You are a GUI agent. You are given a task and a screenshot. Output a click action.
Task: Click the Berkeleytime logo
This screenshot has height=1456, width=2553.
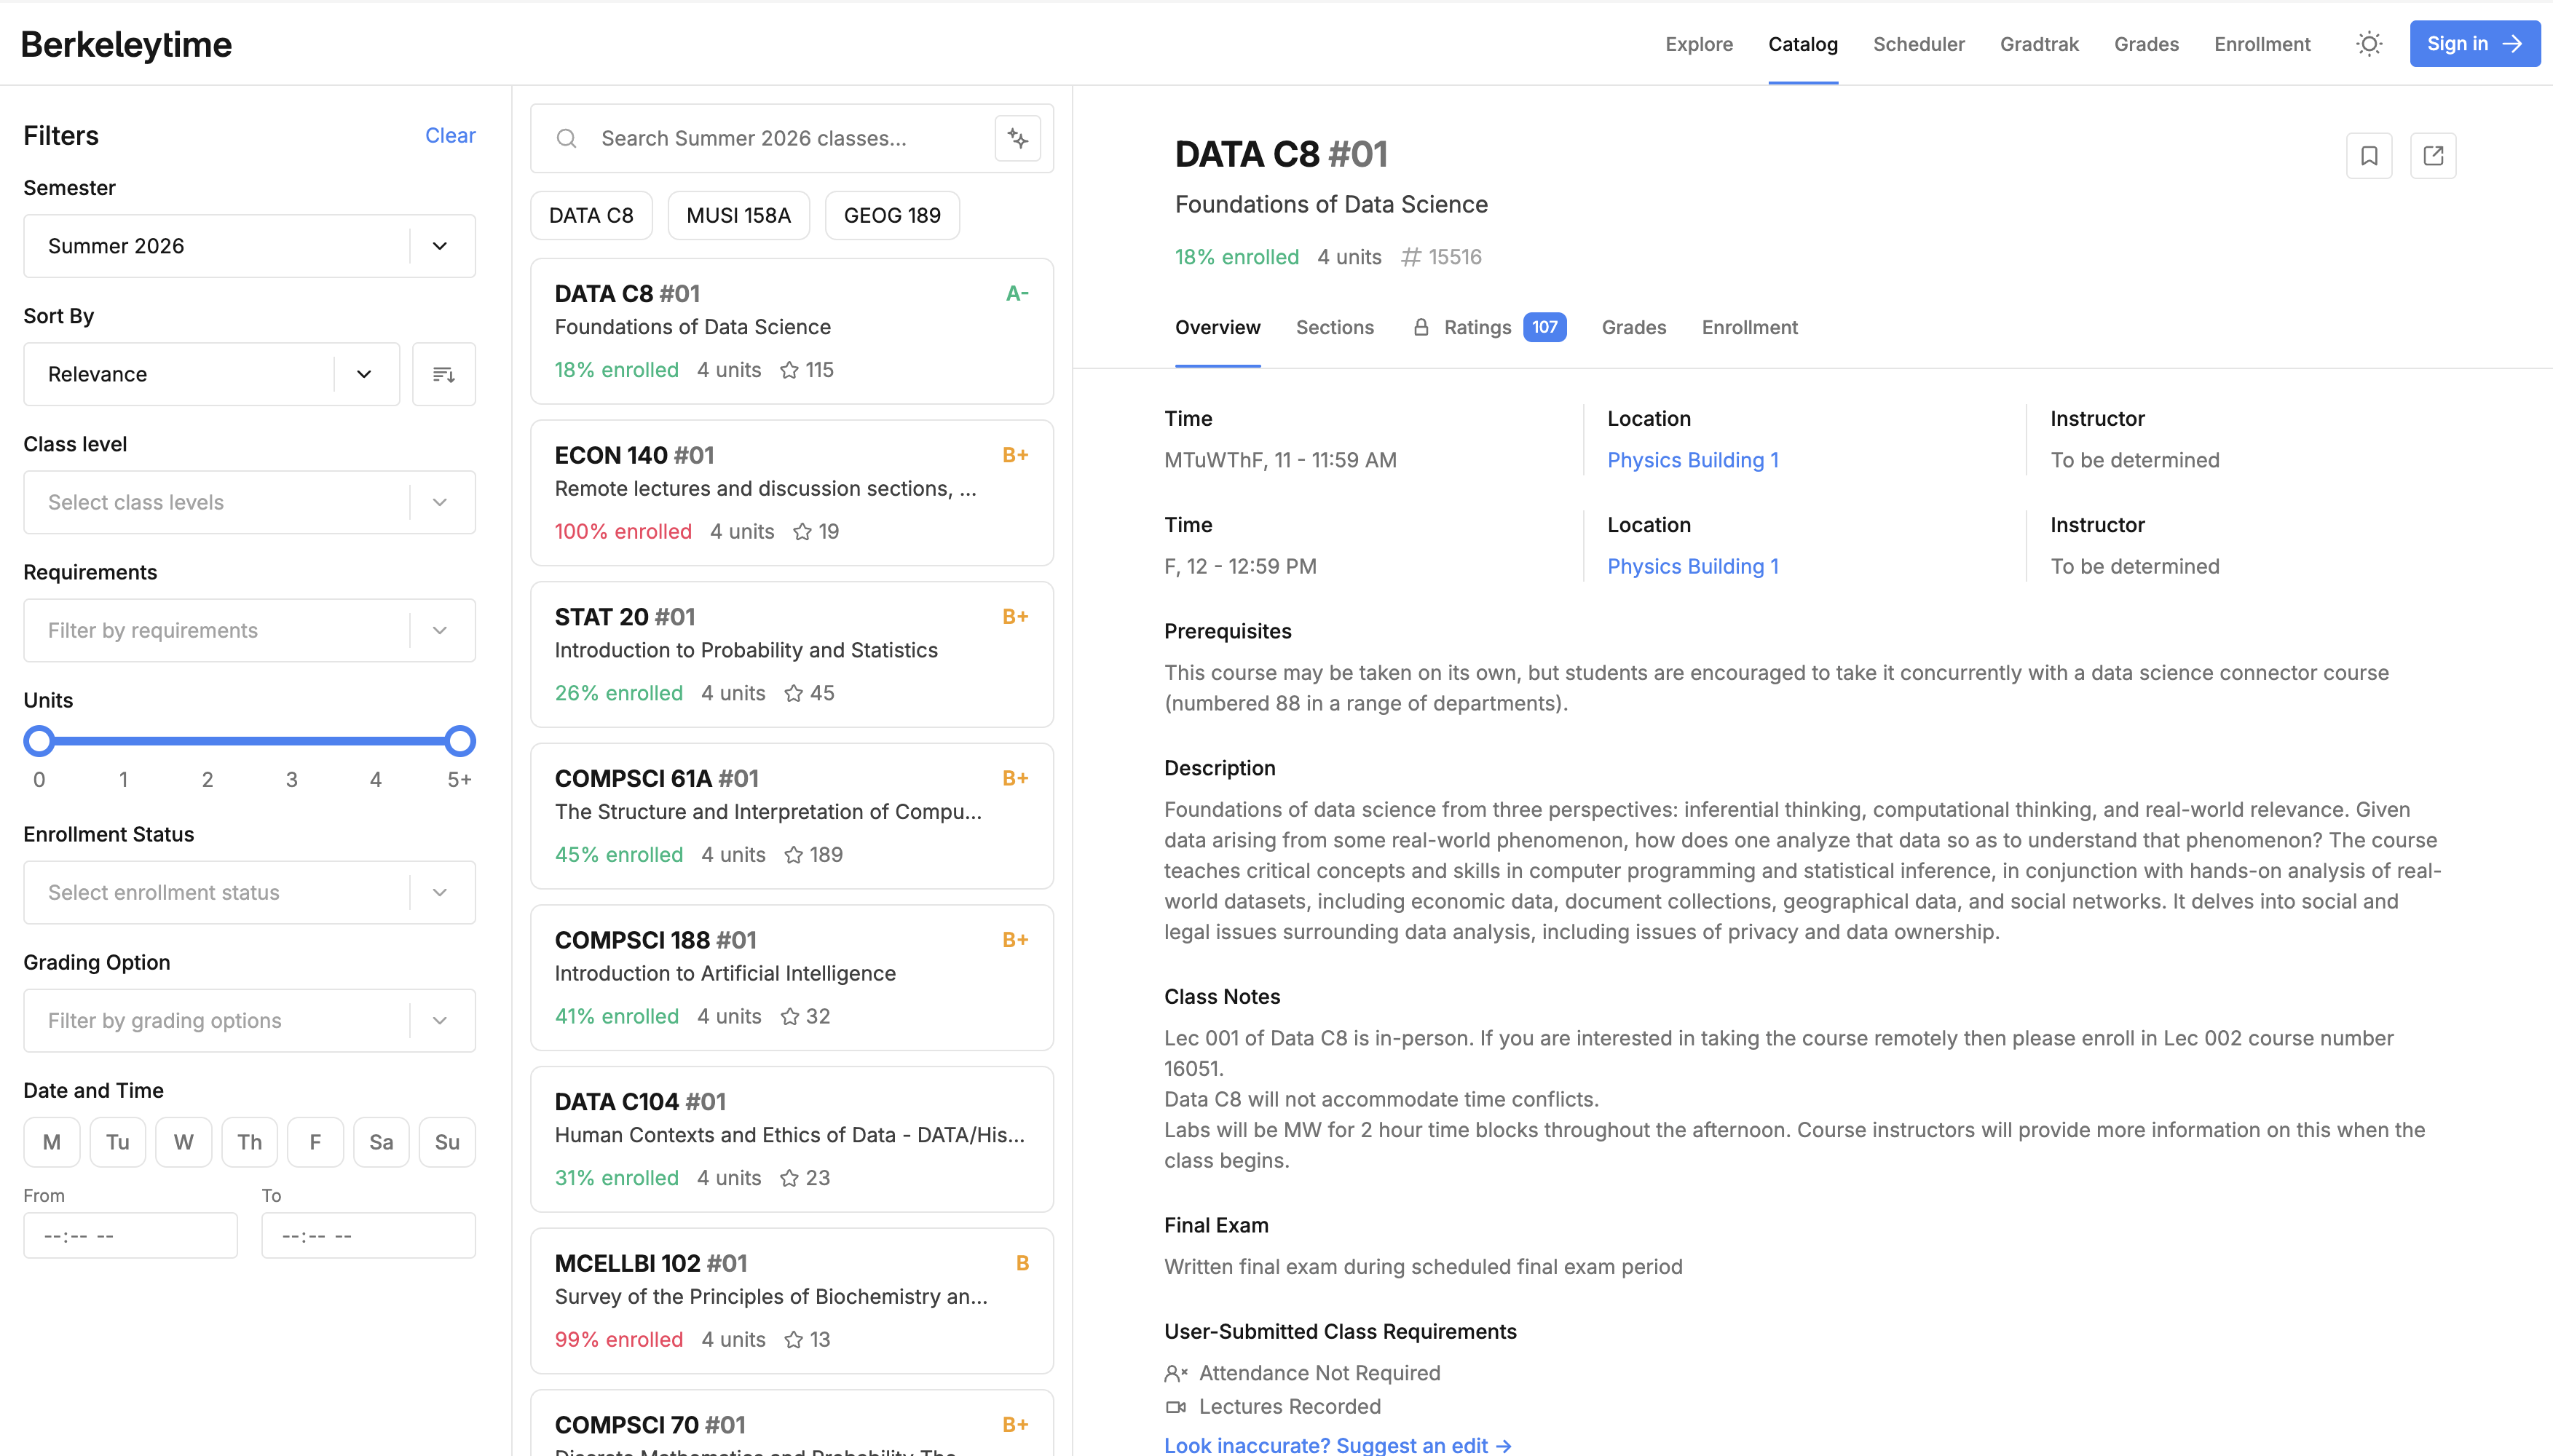[126, 44]
